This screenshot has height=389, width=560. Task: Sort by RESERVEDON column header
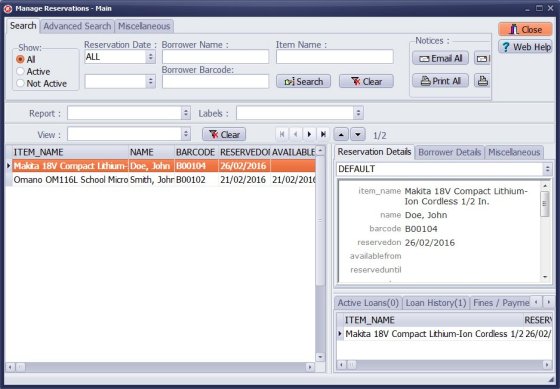click(244, 152)
